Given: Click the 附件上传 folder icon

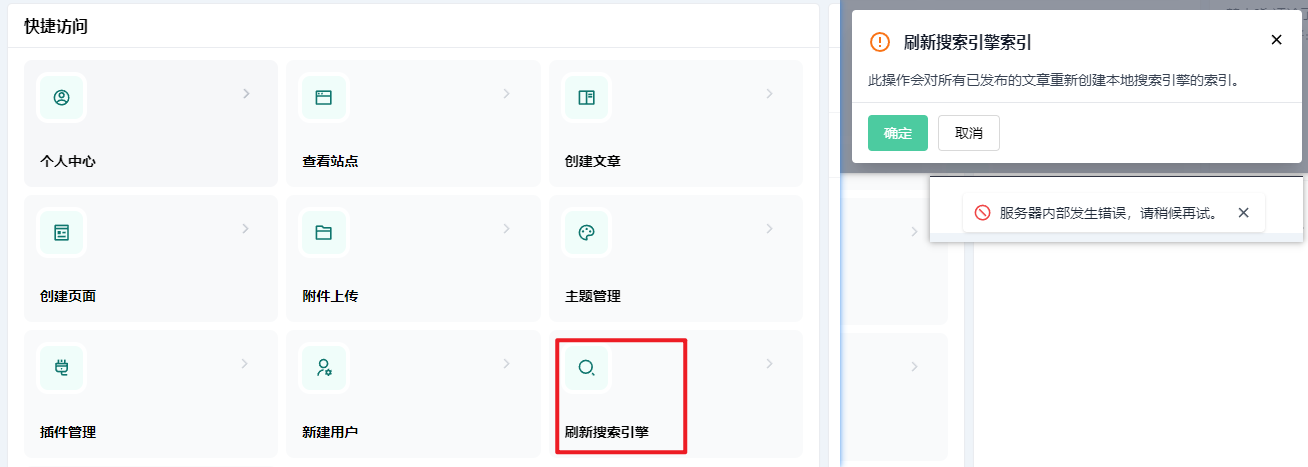Looking at the screenshot, I should click(x=323, y=232).
